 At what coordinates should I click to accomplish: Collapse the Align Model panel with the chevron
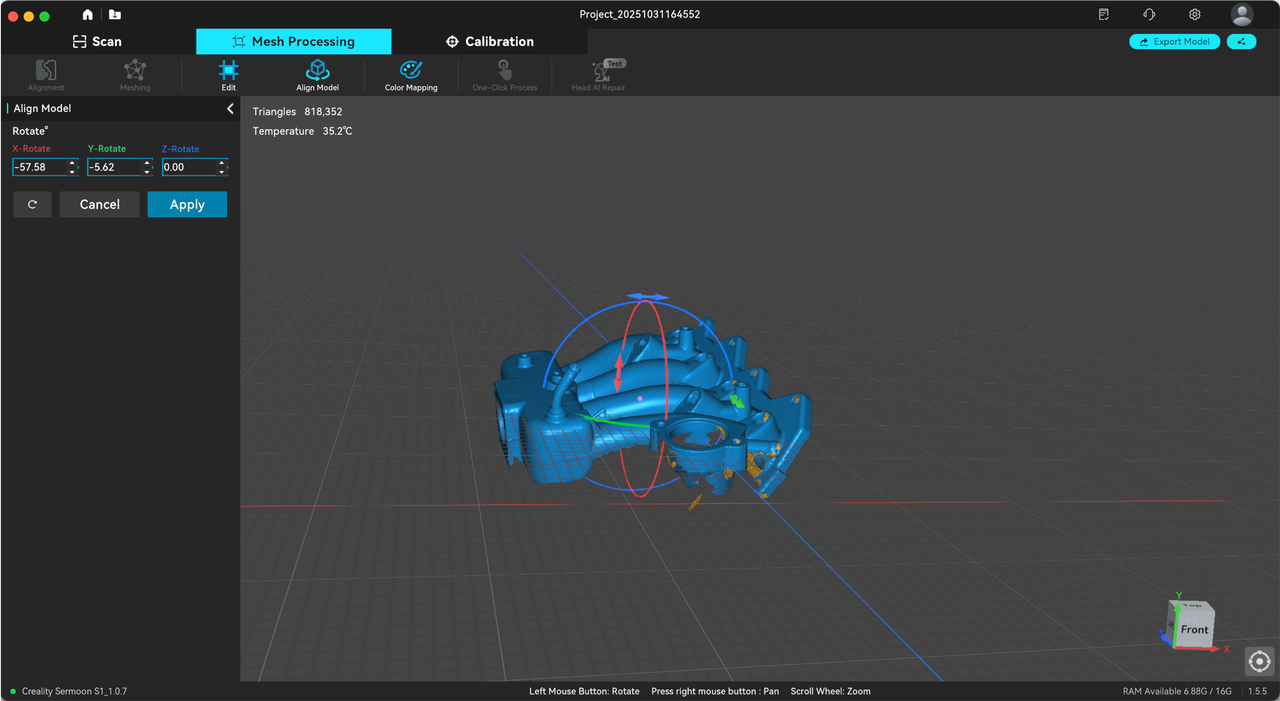(230, 108)
